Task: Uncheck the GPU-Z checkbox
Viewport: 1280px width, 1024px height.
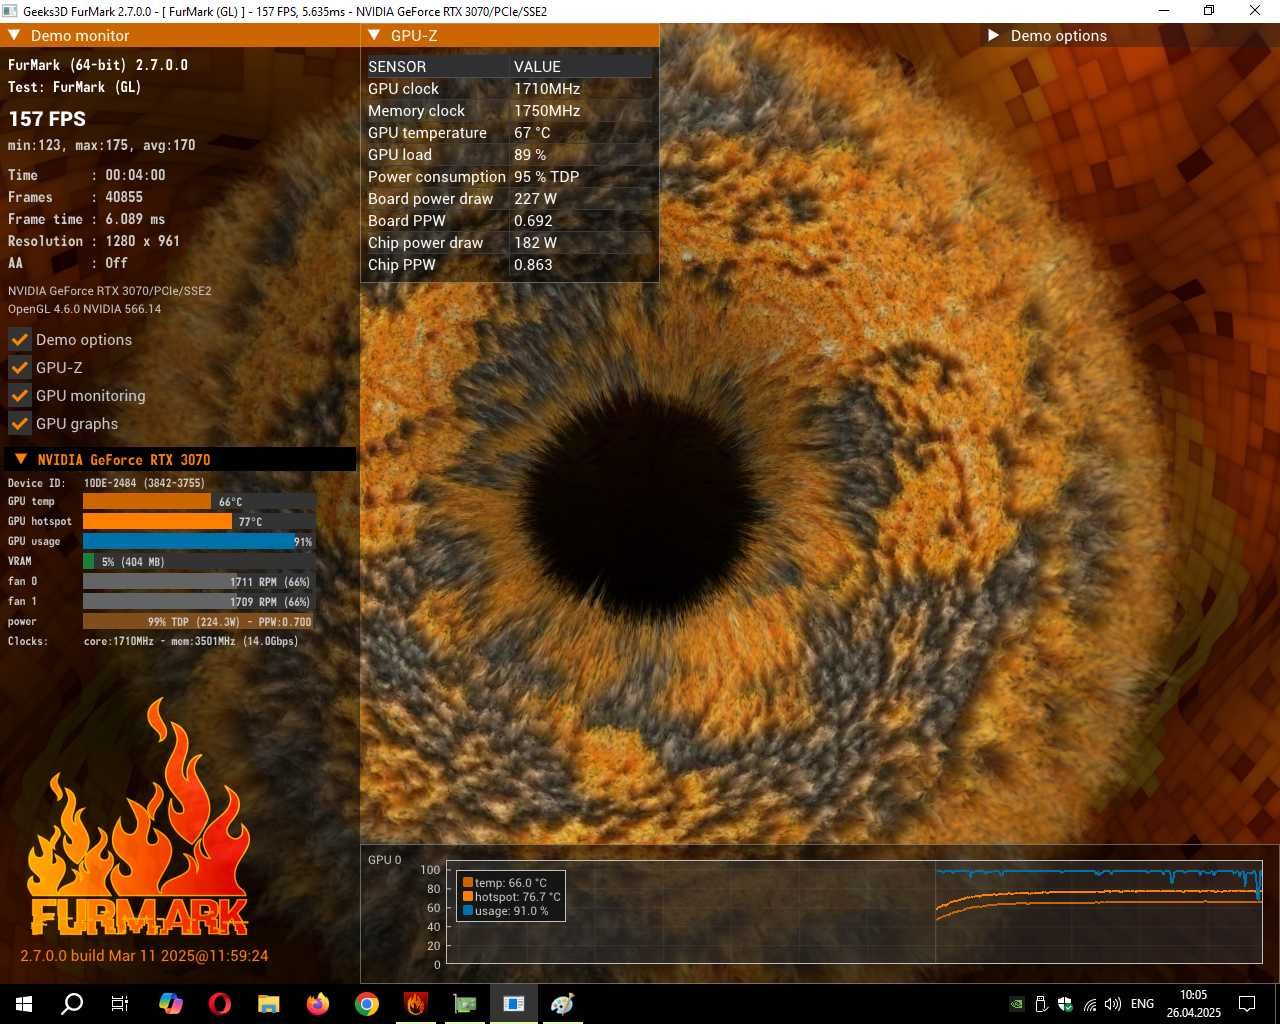Action: point(20,367)
